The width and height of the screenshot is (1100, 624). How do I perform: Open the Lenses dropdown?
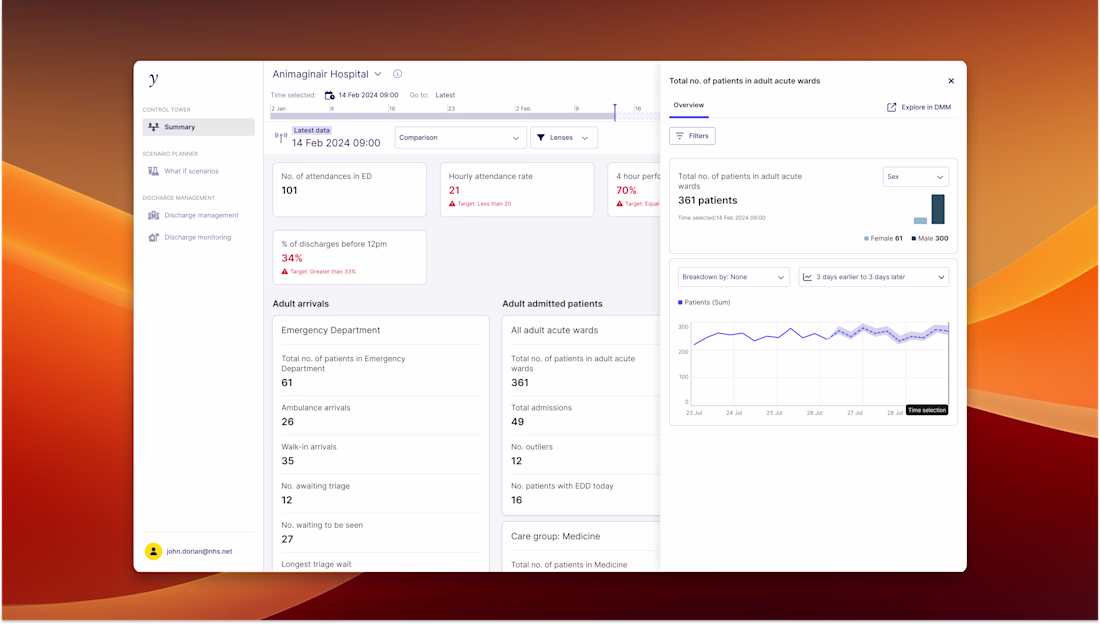[564, 138]
